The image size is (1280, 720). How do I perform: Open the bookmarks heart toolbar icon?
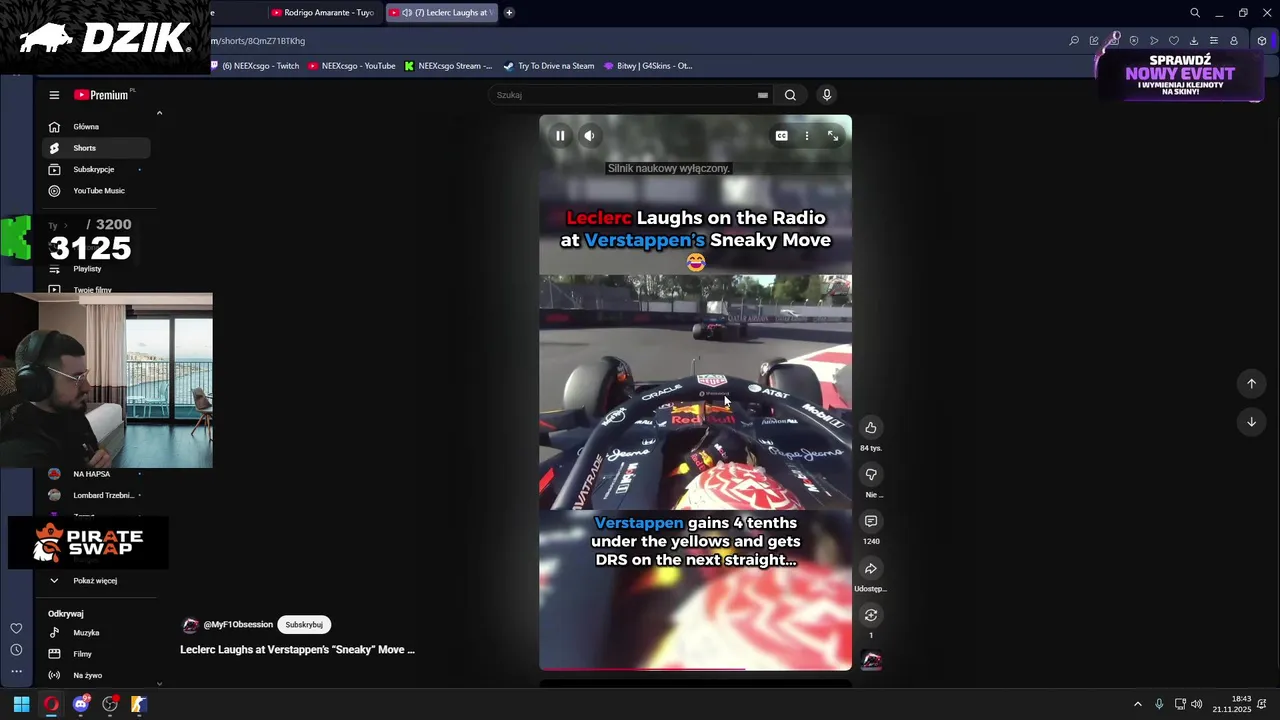1174,41
